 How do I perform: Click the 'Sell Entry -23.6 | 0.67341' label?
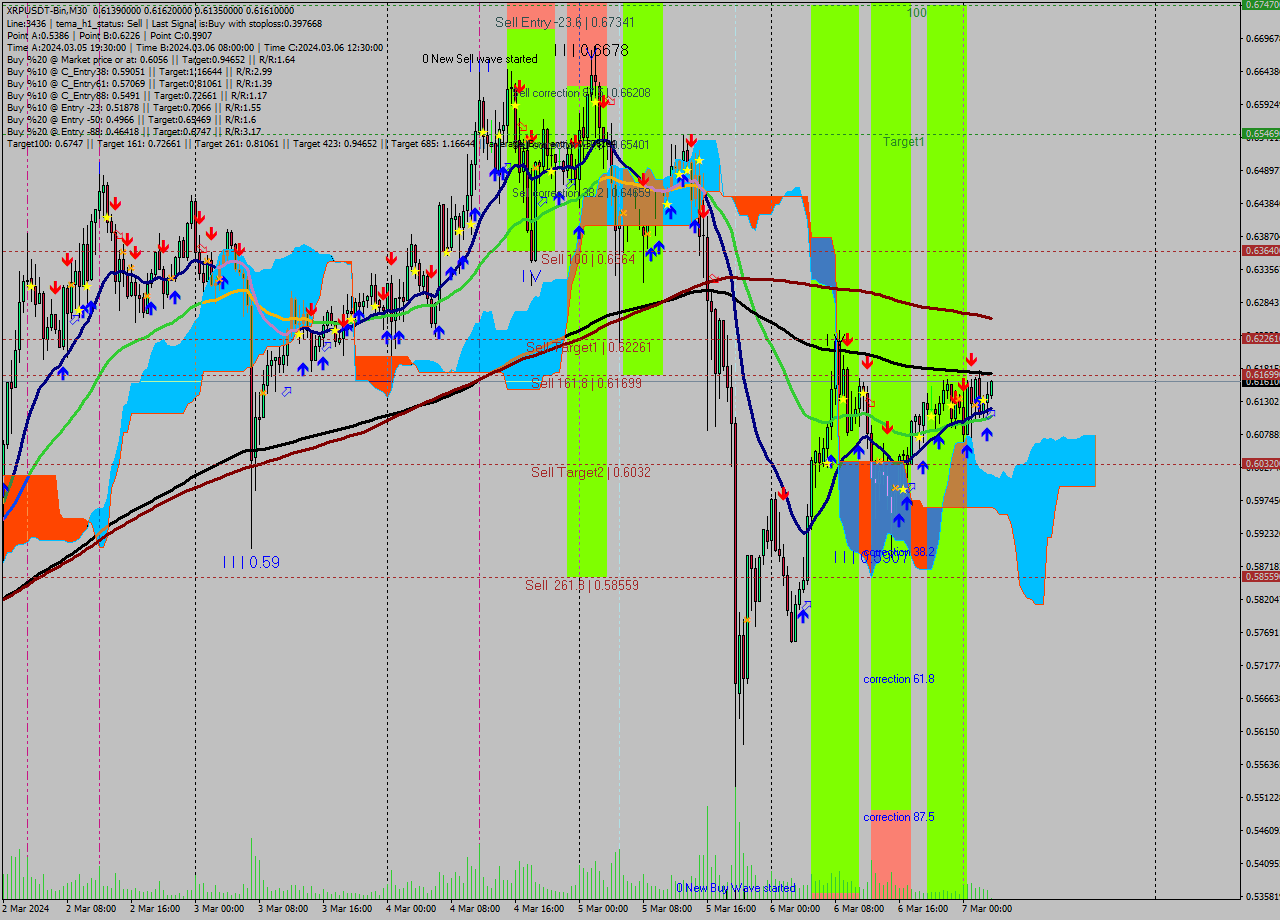(x=564, y=21)
